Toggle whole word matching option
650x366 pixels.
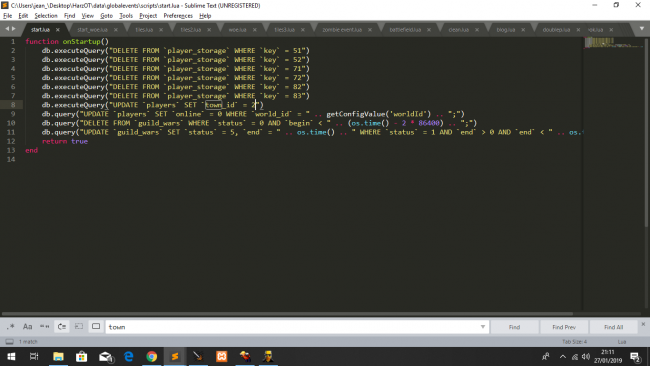pos(44,327)
